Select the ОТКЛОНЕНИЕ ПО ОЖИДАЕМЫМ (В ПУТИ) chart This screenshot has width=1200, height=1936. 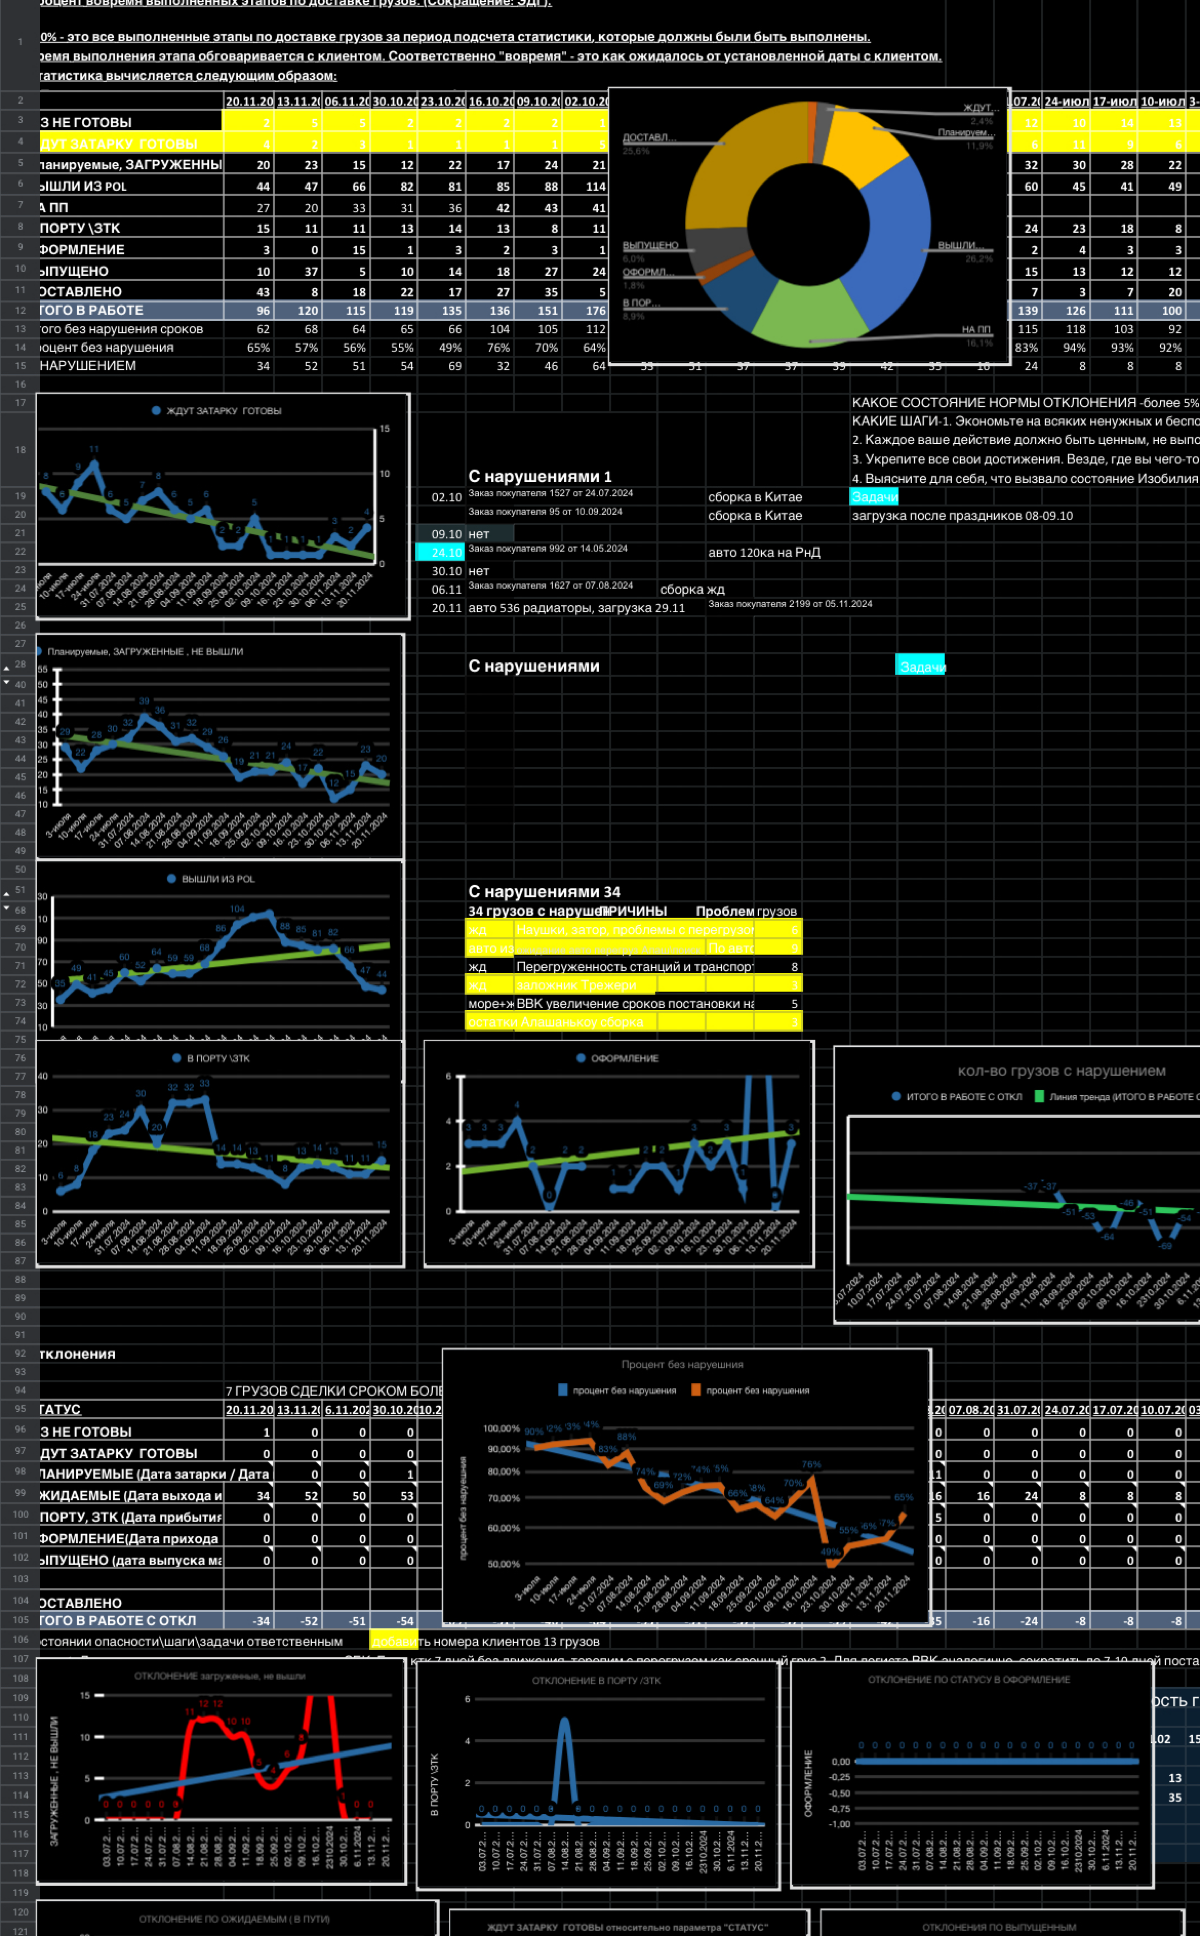tap(238, 1918)
